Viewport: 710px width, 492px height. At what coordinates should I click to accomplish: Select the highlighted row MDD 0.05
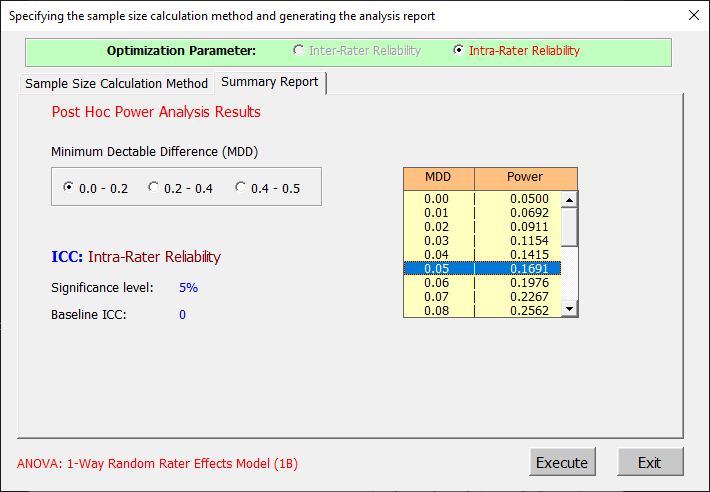pos(482,268)
